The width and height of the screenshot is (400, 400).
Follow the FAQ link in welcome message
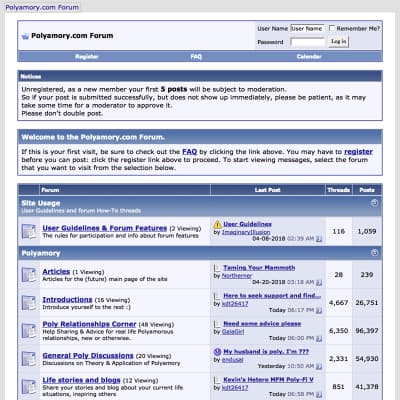(x=189, y=152)
